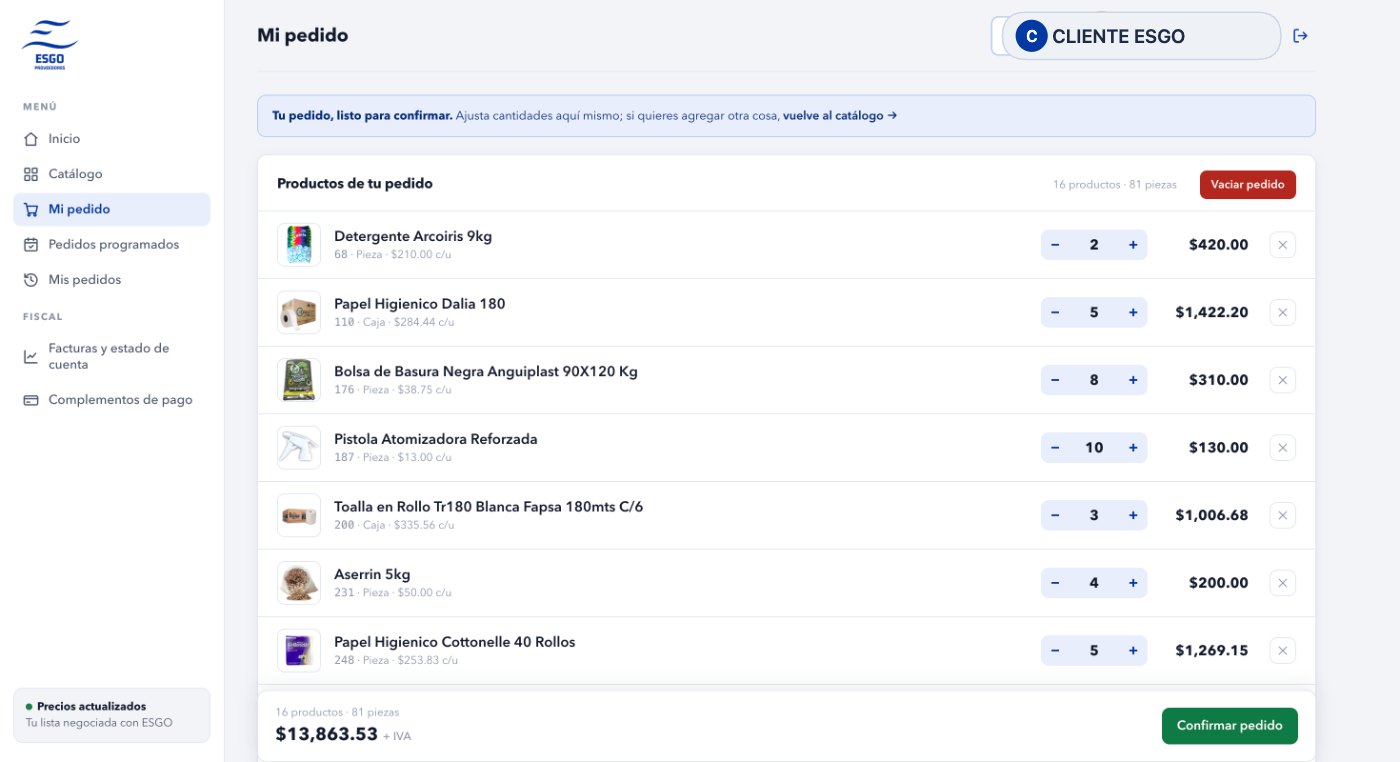The image size is (1400, 762).
Task: Click the product name 'Aserrin 5kg'
Action: click(372, 574)
